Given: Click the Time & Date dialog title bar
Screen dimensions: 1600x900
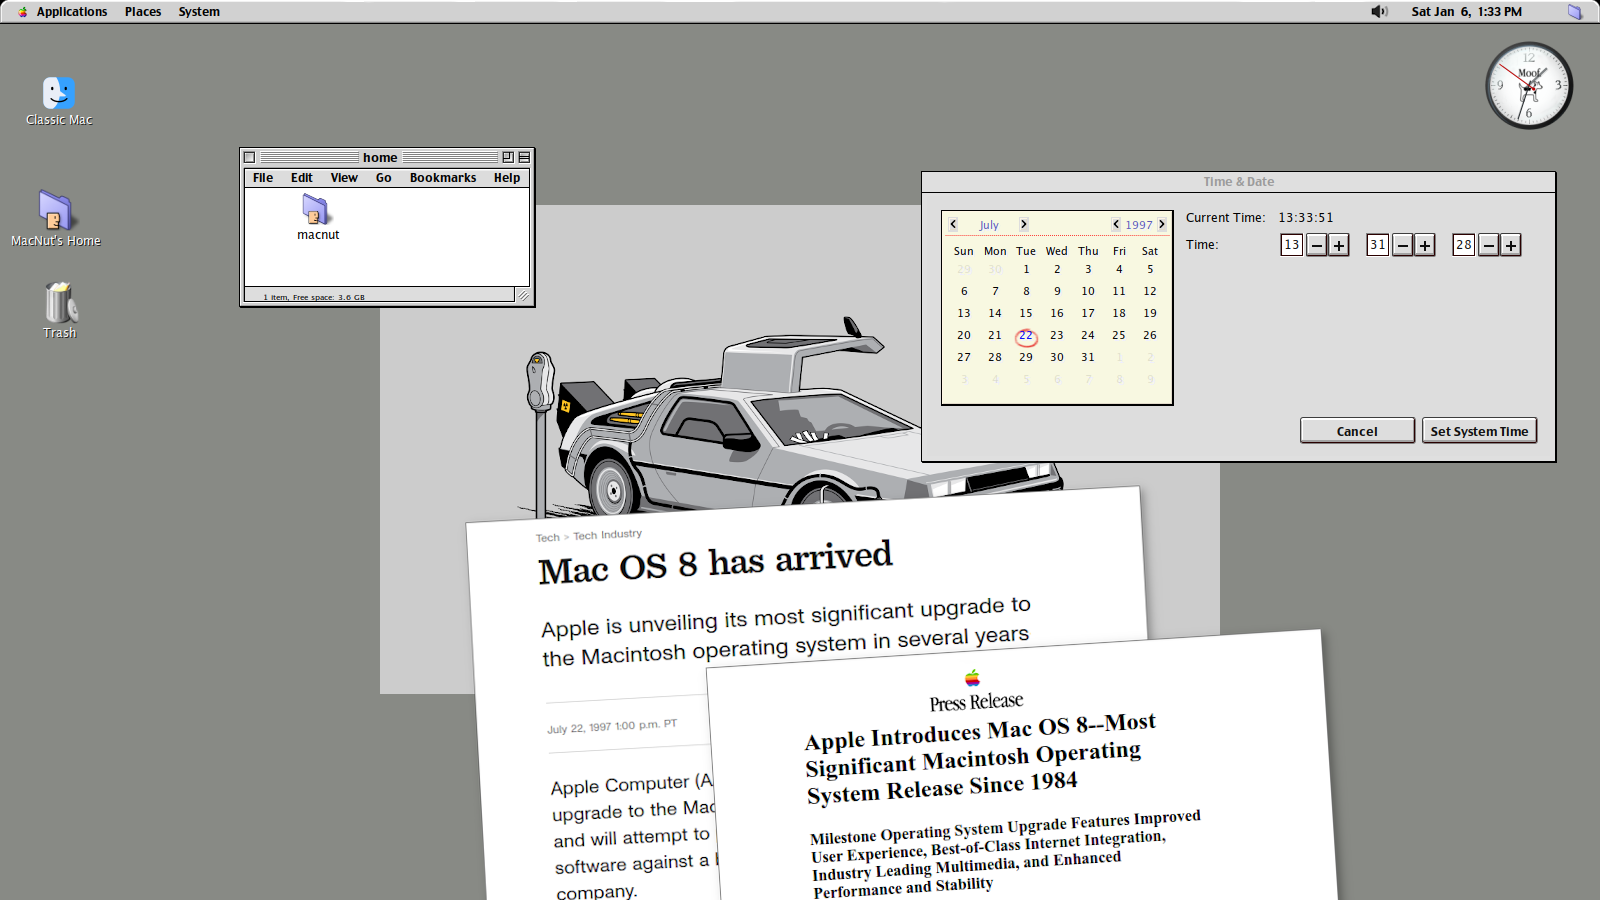Looking at the screenshot, I should tap(1238, 182).
